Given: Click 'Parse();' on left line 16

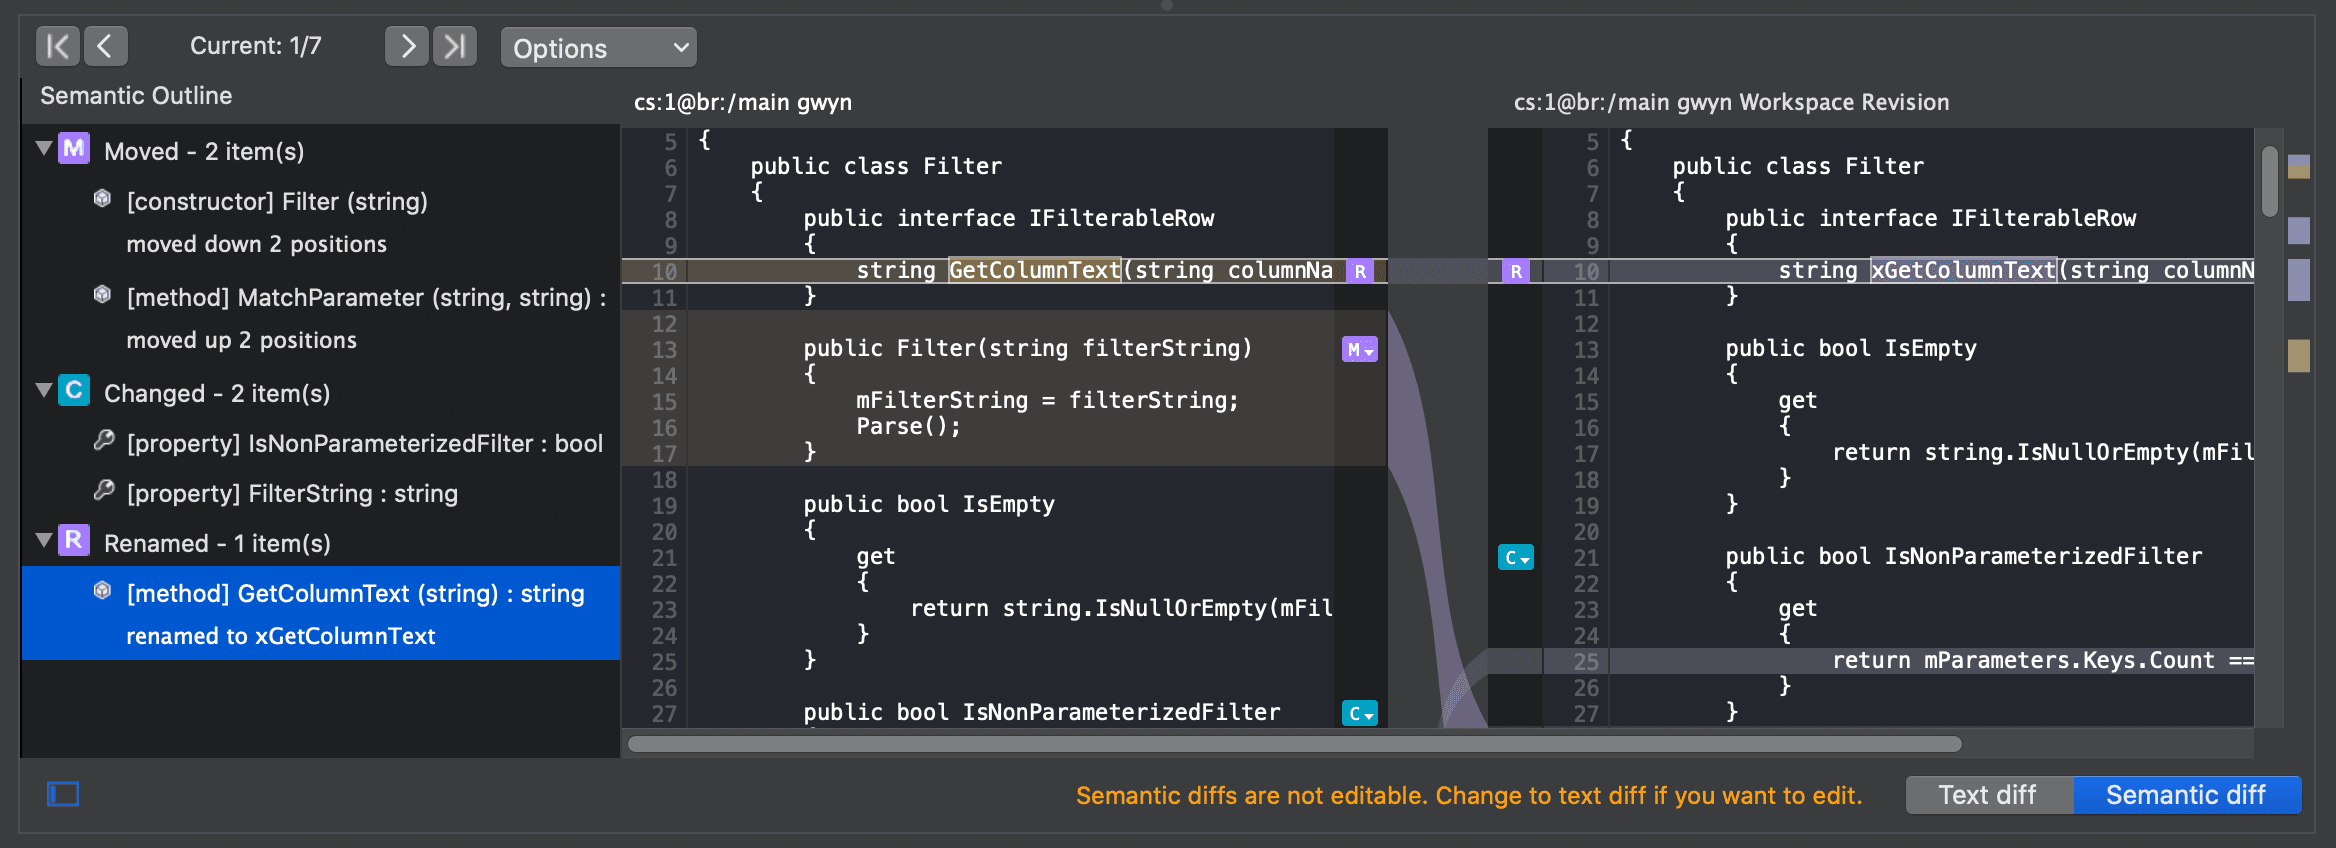Looking at the screenshot, I should pos(908,426).
